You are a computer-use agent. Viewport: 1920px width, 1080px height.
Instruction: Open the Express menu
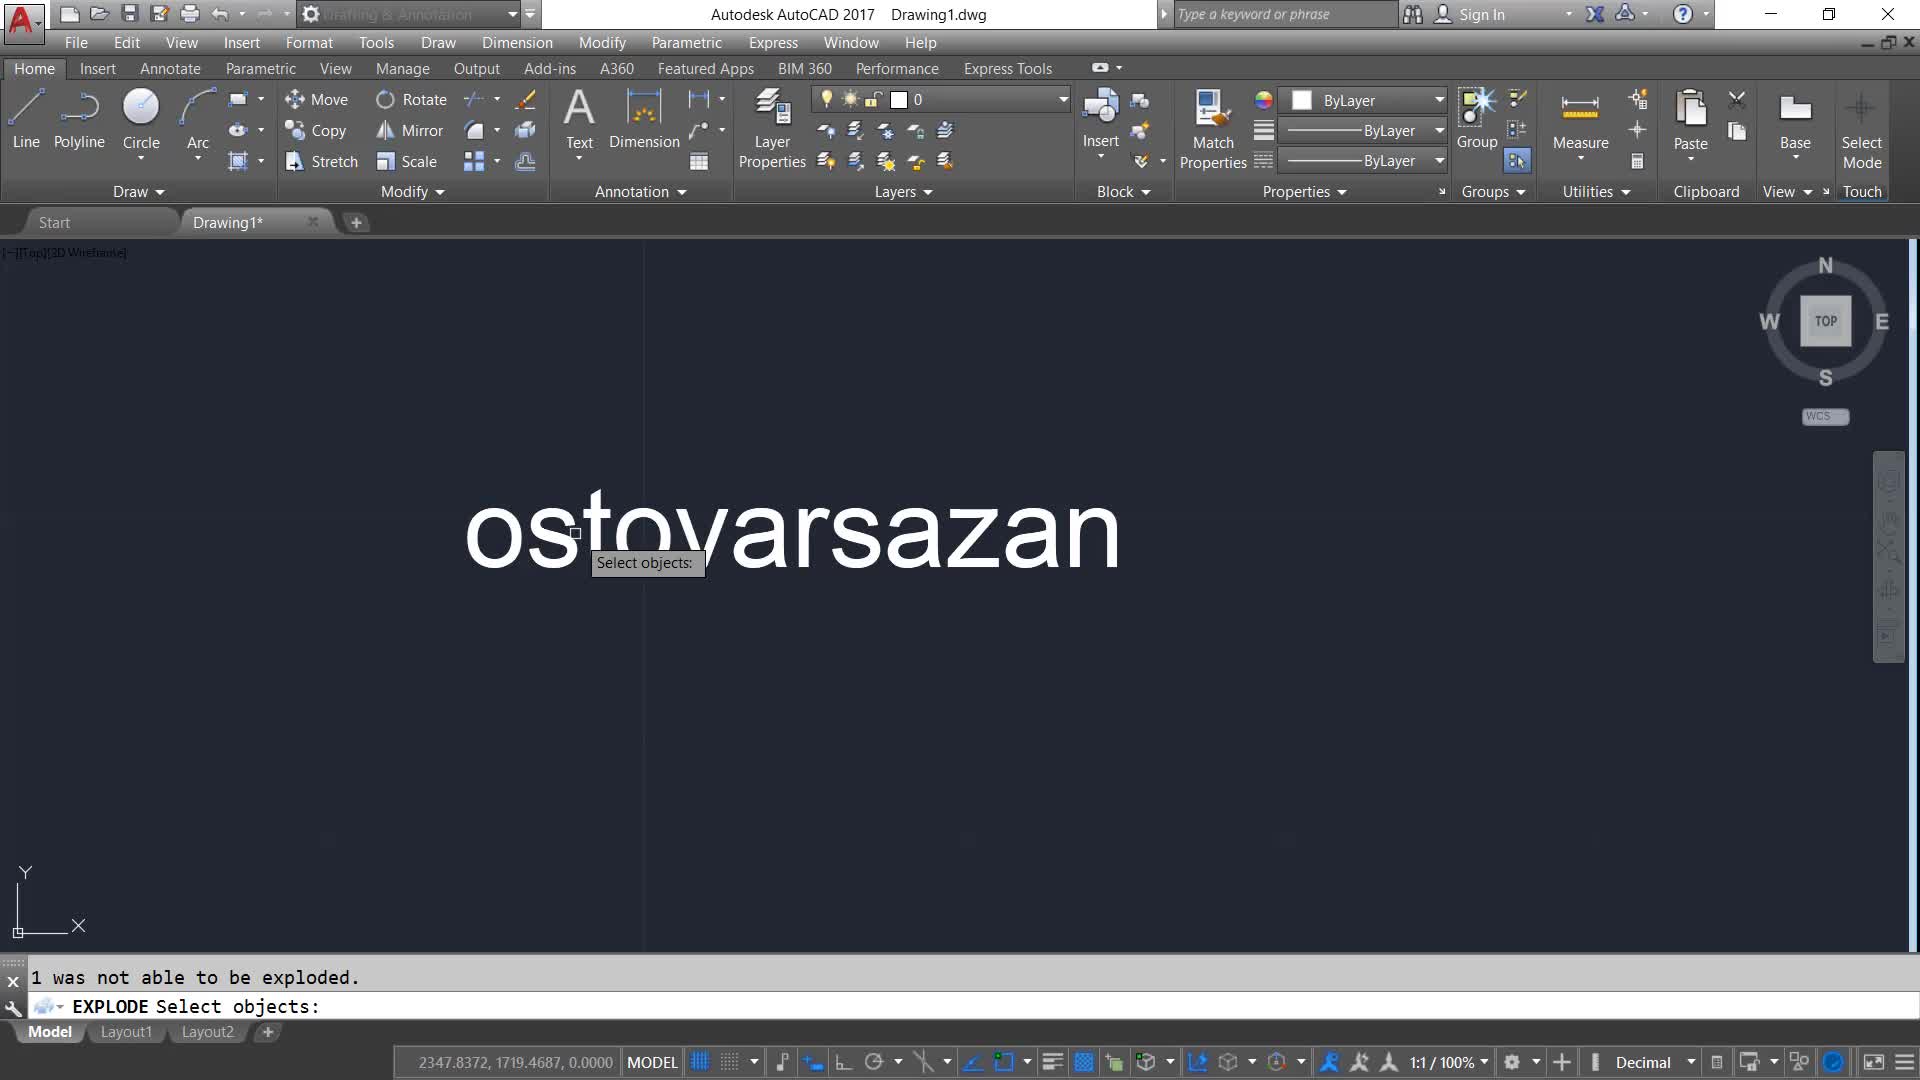(x=772, y=43)
